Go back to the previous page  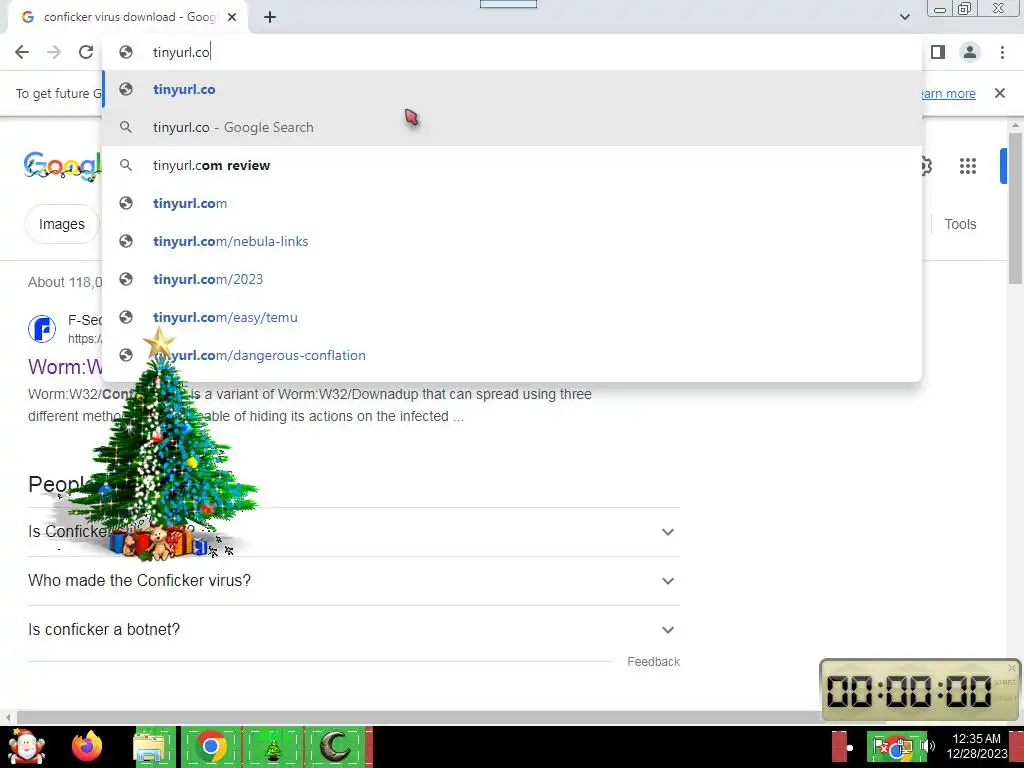[22, 52]
